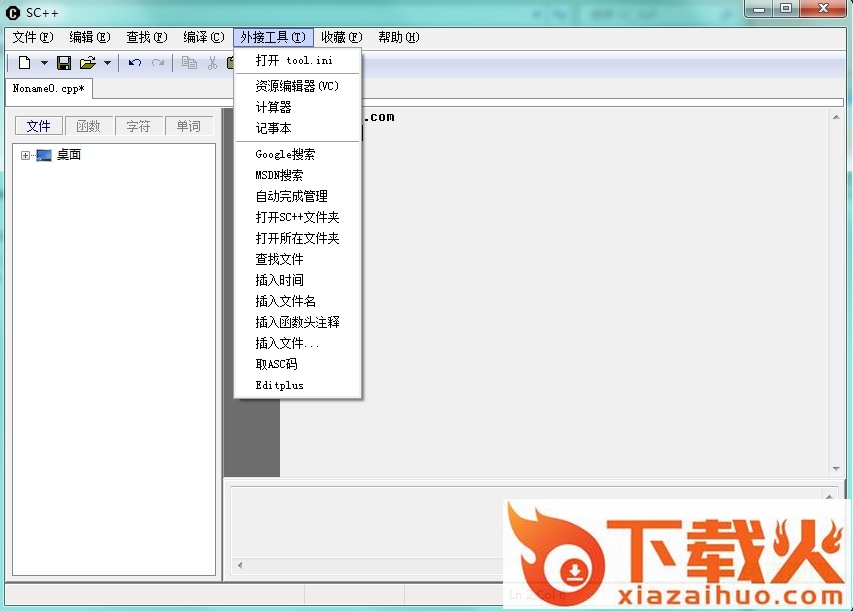Screen dimensions: 853x611
Task: Click the Save icon in toolbar
Action: [x=64, y=63]
